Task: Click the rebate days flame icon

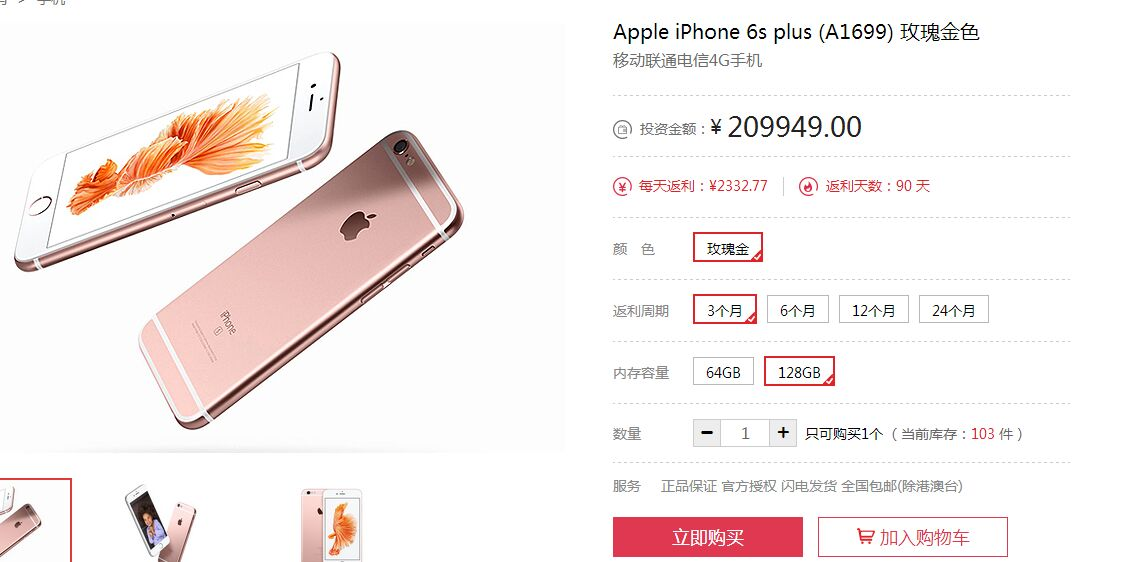Action: [x=808, y=187]
